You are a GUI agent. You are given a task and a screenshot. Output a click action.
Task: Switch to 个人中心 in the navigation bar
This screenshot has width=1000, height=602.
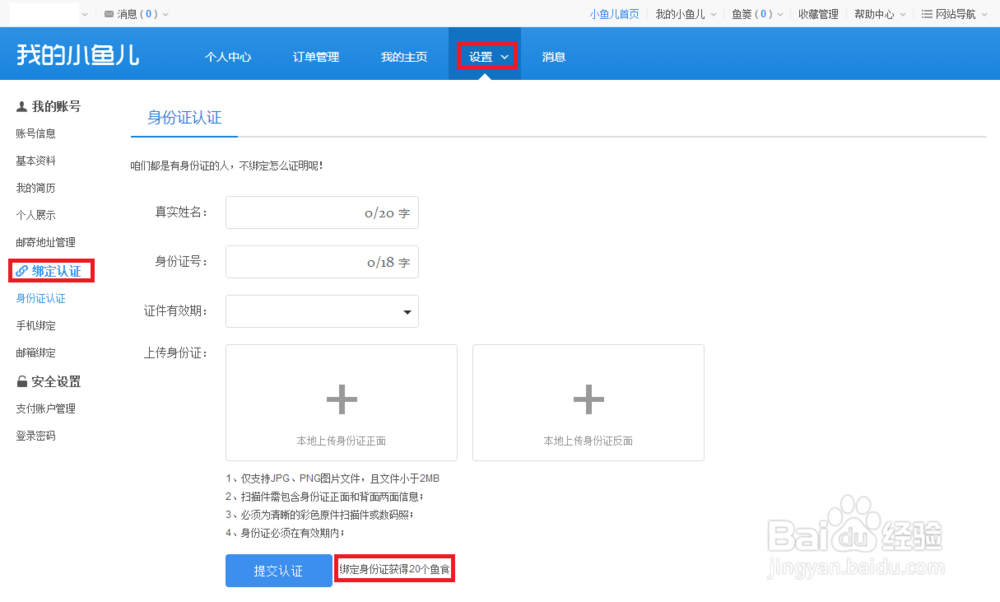228,57
